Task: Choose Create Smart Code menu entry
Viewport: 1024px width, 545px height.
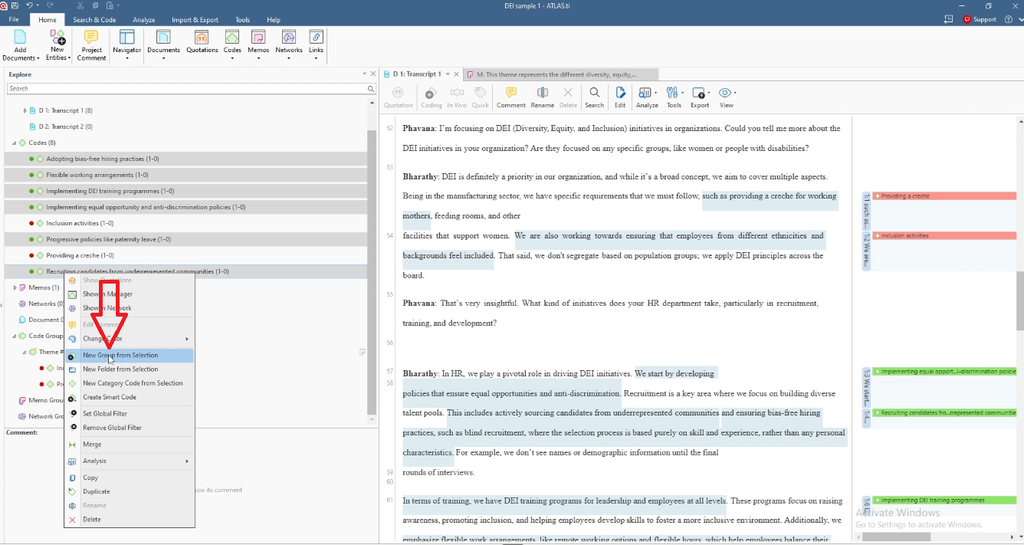Action: tap(129, 397)
